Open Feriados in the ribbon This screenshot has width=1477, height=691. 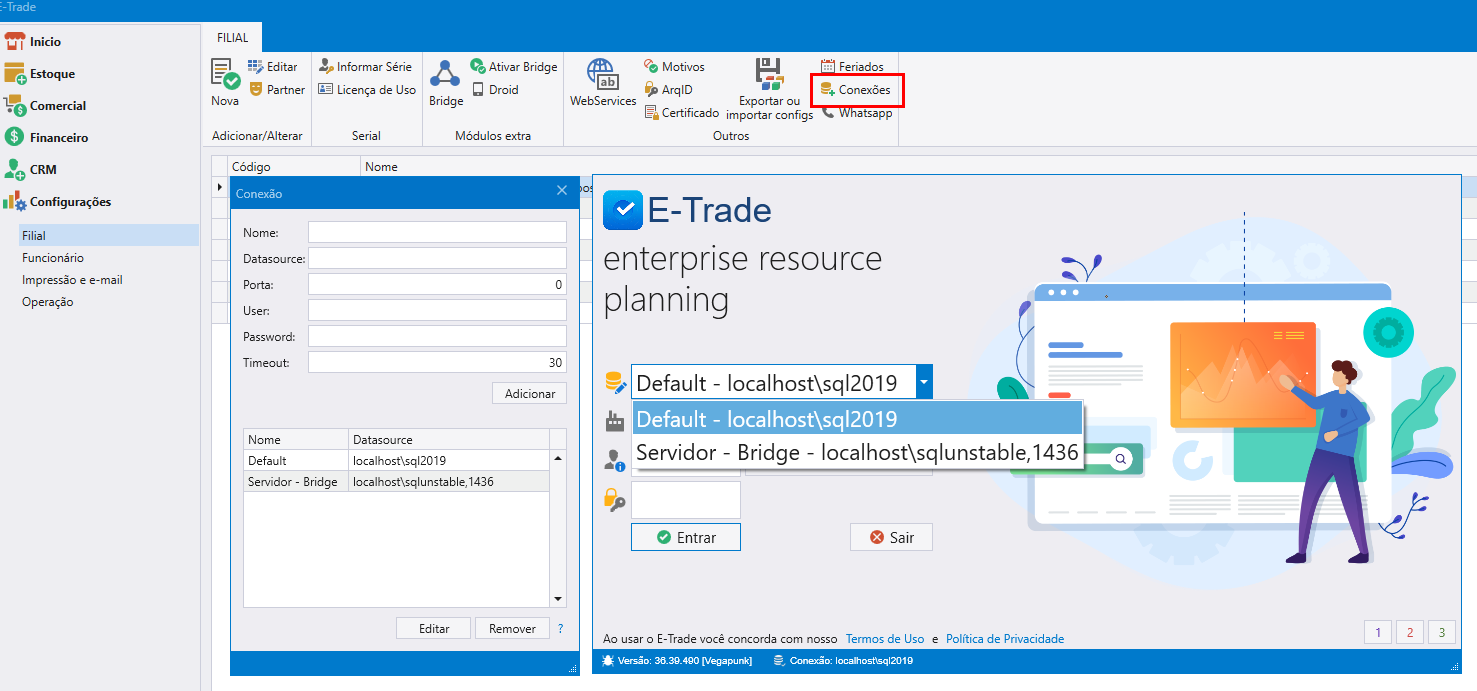[852, 67]
